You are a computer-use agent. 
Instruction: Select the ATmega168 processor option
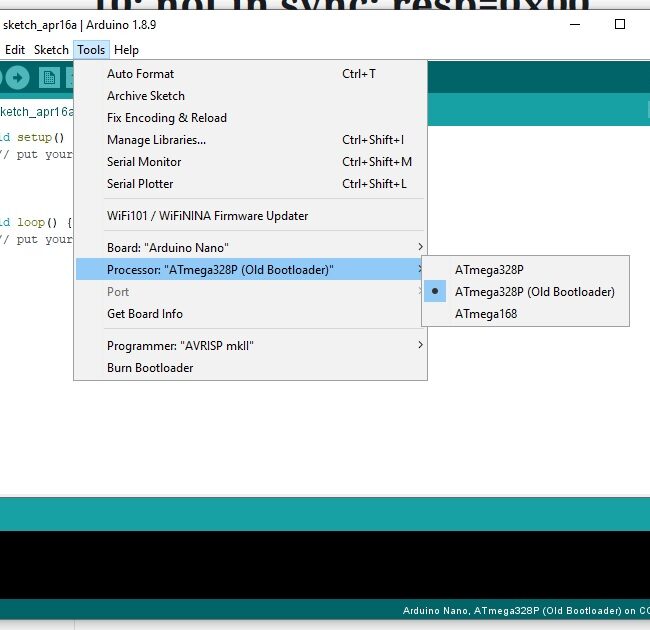(x=526, y=313)
